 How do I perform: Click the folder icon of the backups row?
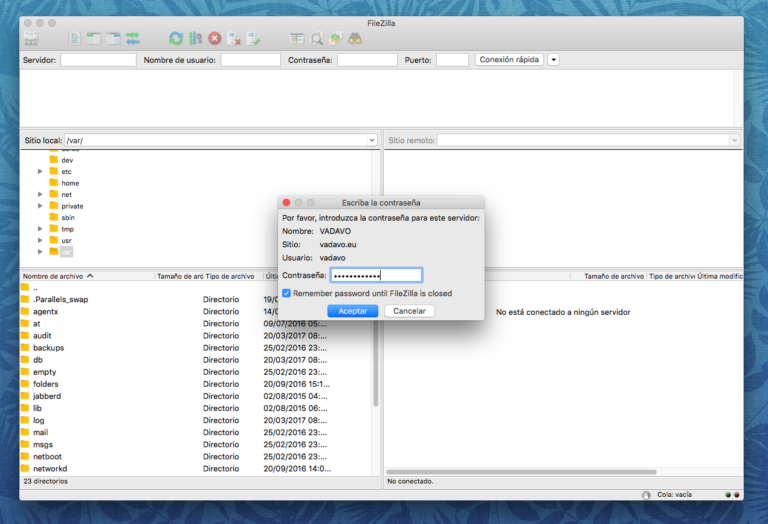tap(25, 348)
